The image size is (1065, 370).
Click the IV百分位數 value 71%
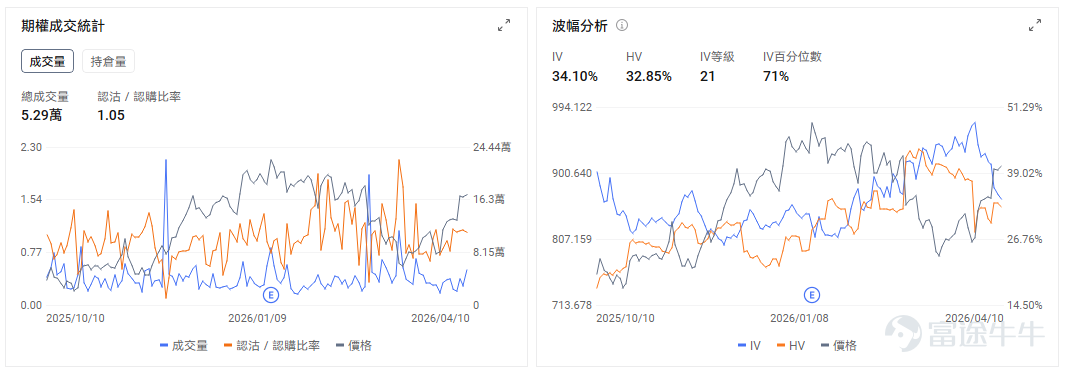tap(776, 77)
